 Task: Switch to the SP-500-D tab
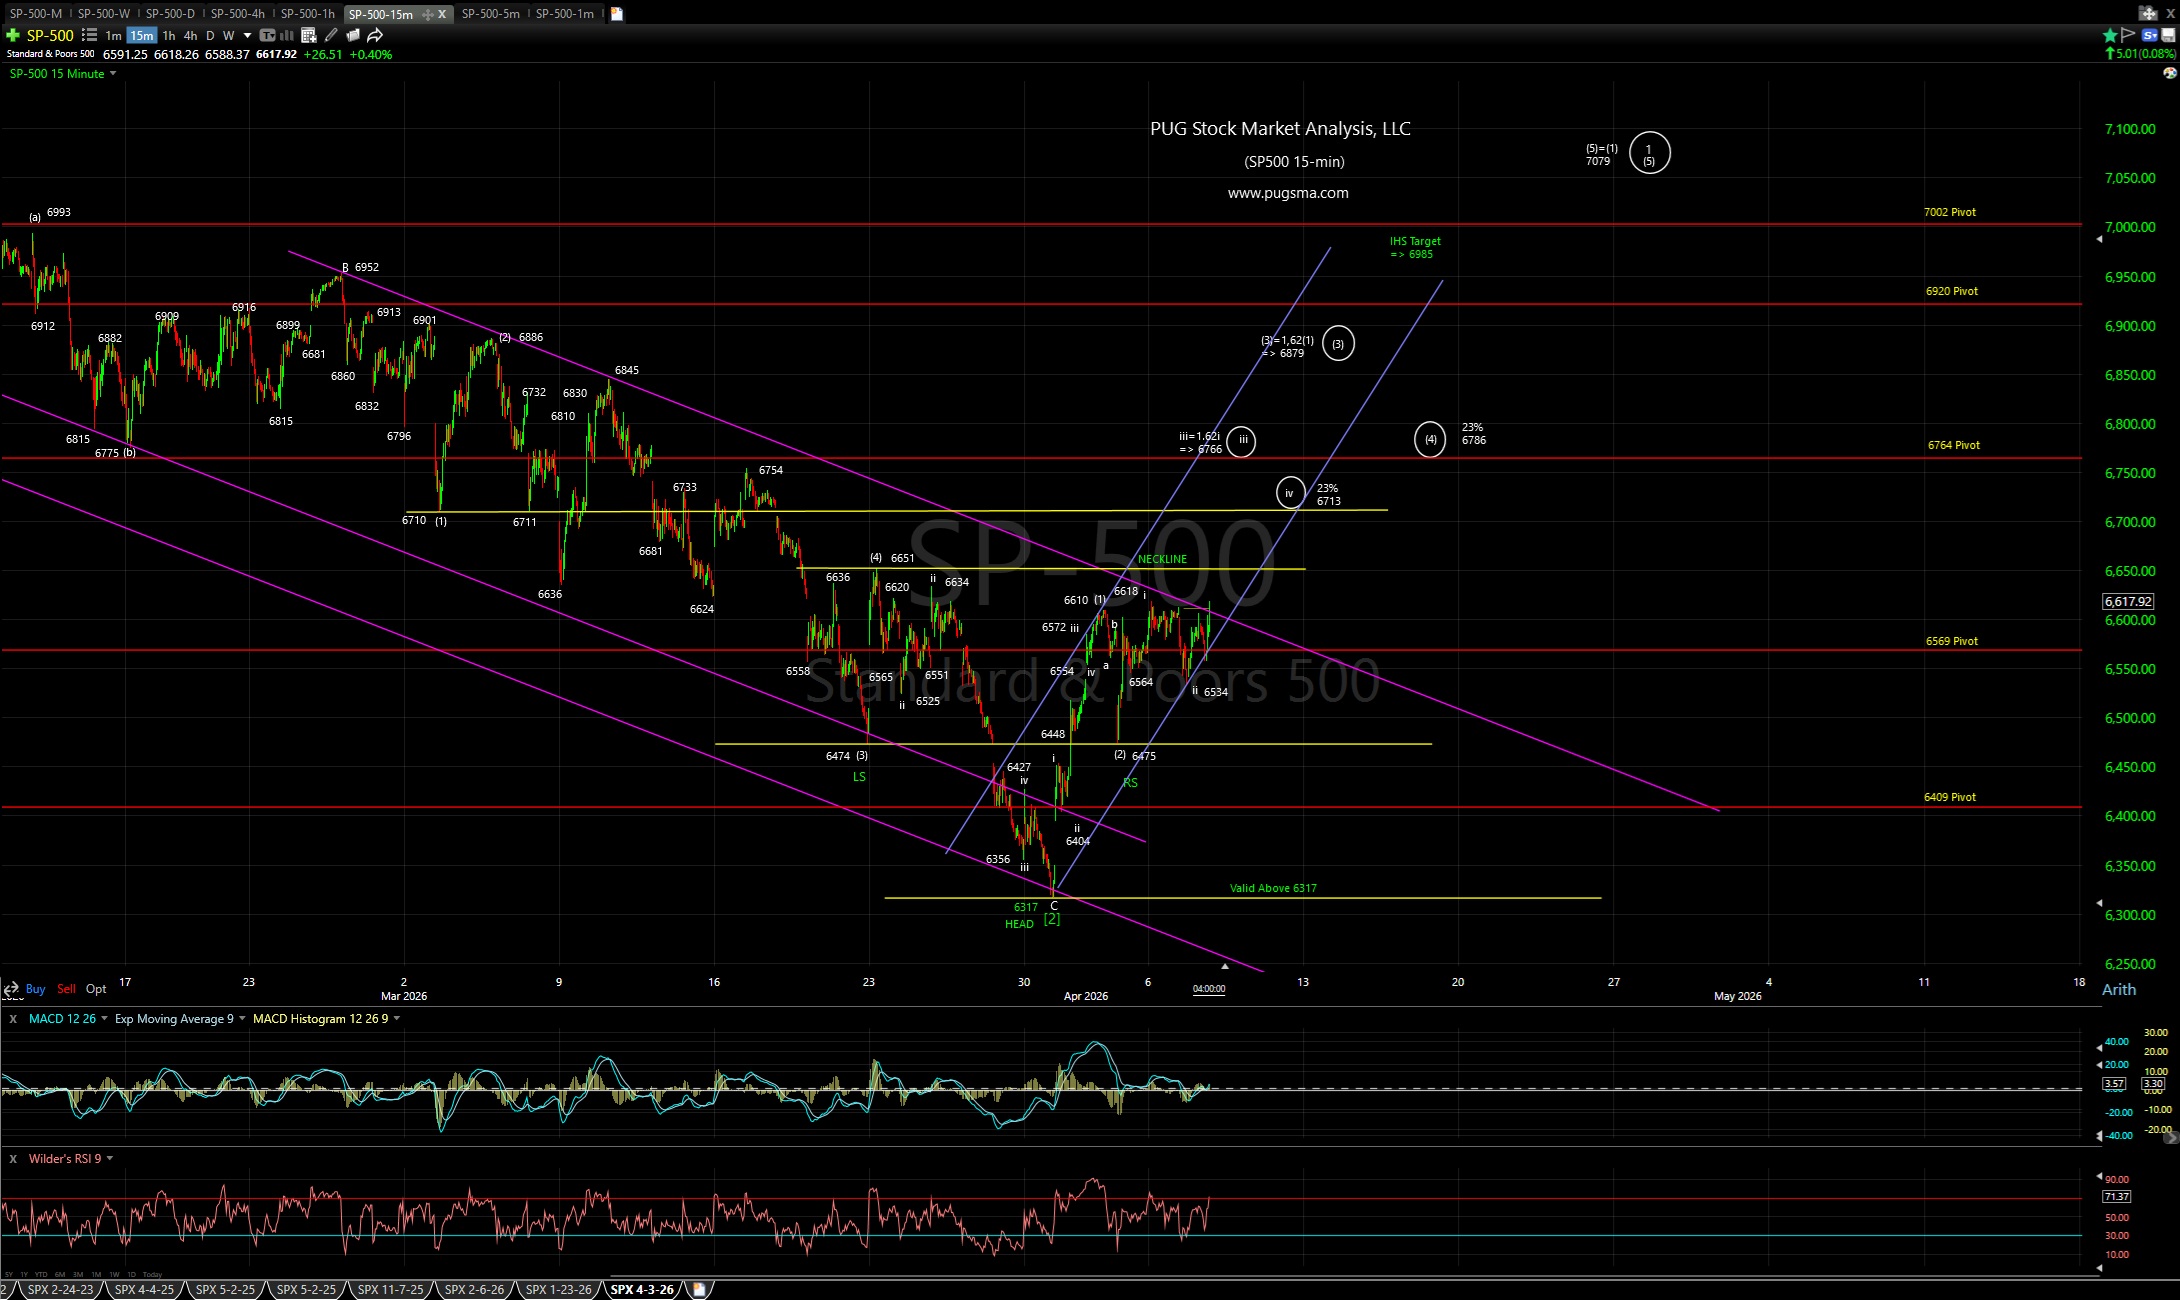pos(170,14)
